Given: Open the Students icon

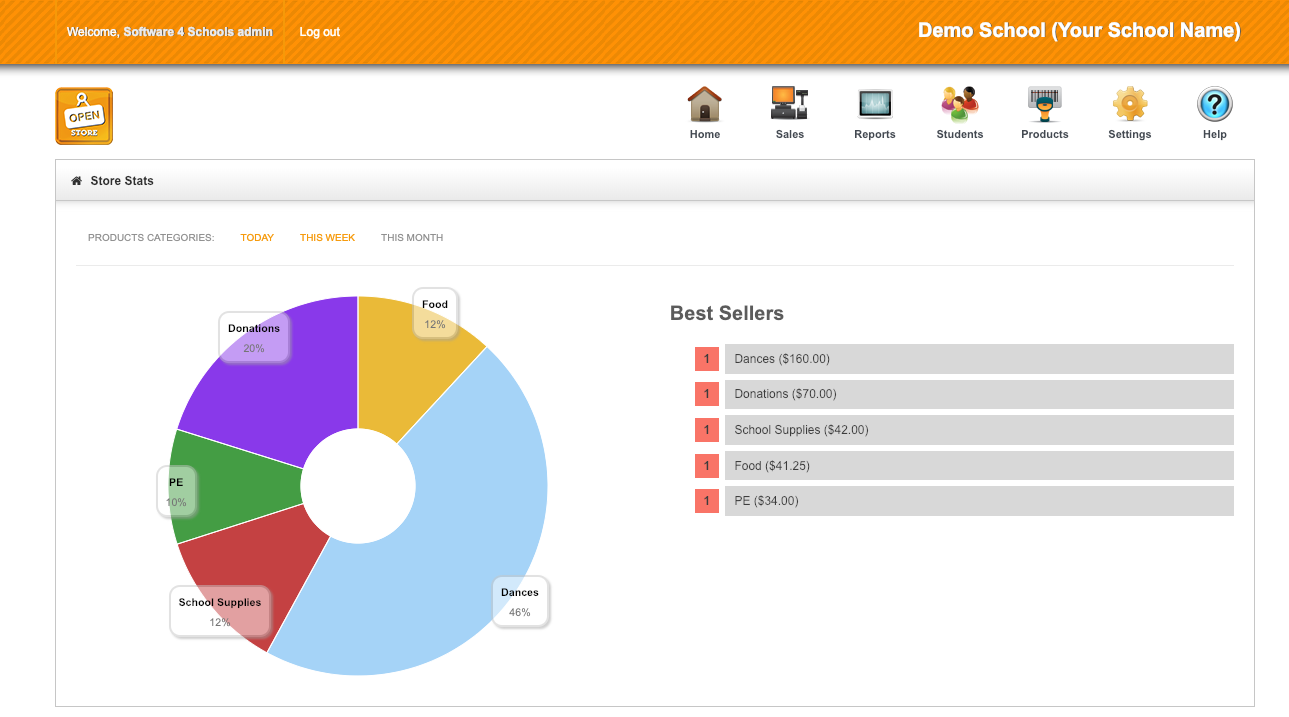Looking at the screenshot, I should pyautogui.click(x=959, y=103).
